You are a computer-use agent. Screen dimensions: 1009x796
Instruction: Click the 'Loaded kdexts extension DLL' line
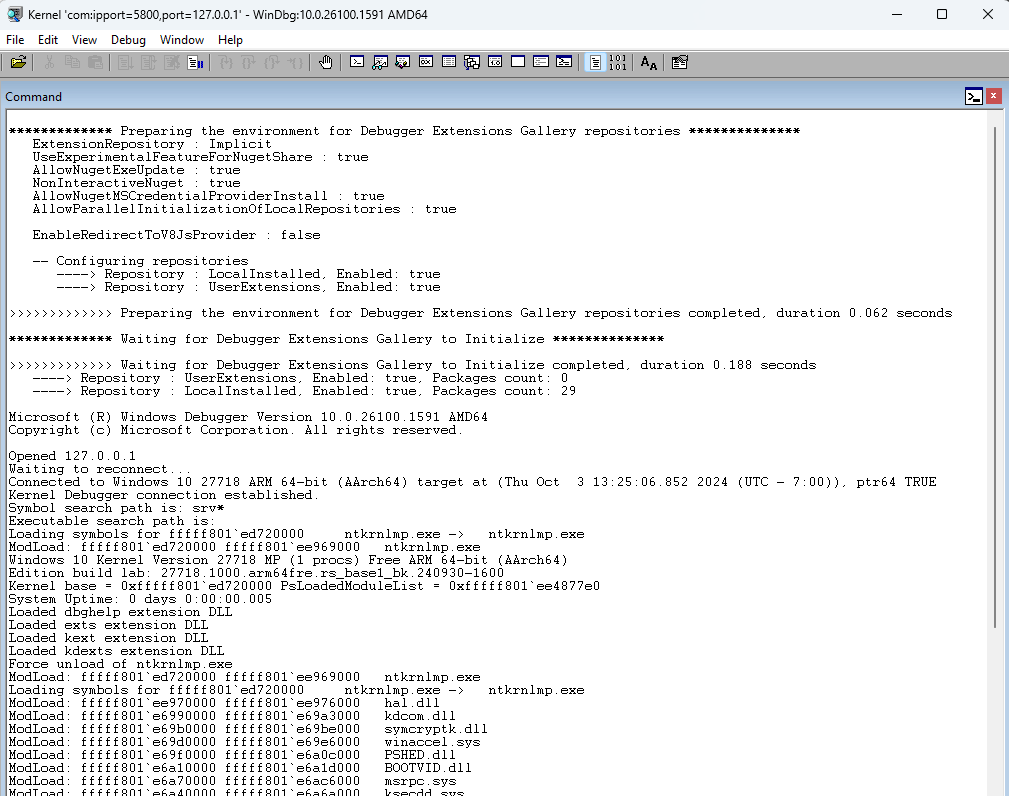point(116,651)
